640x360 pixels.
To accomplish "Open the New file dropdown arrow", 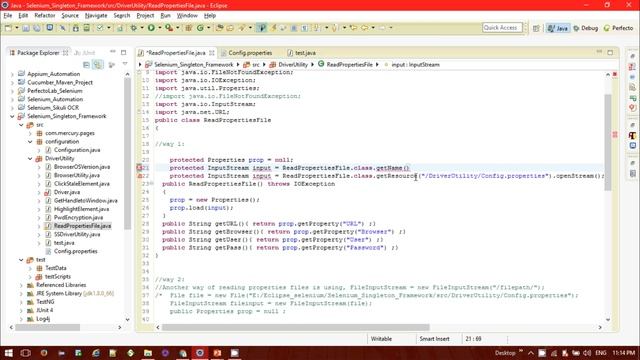I will coord(17,28).
